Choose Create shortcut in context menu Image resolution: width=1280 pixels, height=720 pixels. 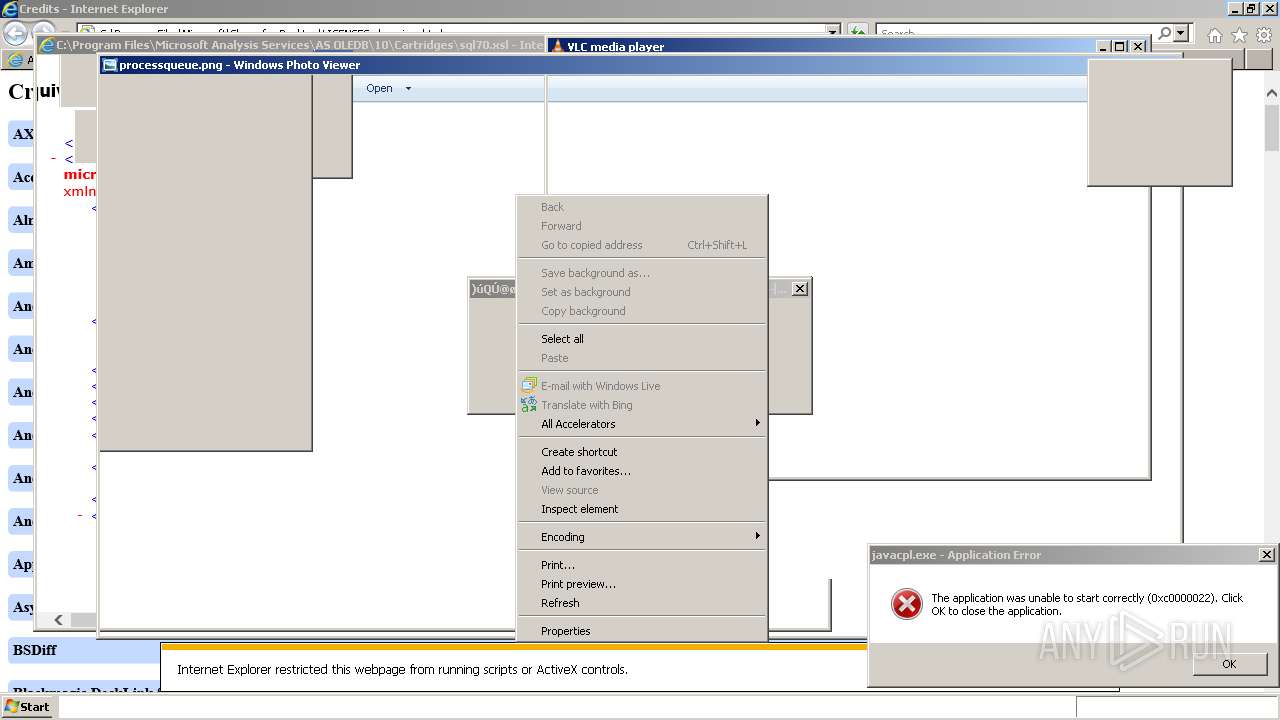tap(641, 452)
